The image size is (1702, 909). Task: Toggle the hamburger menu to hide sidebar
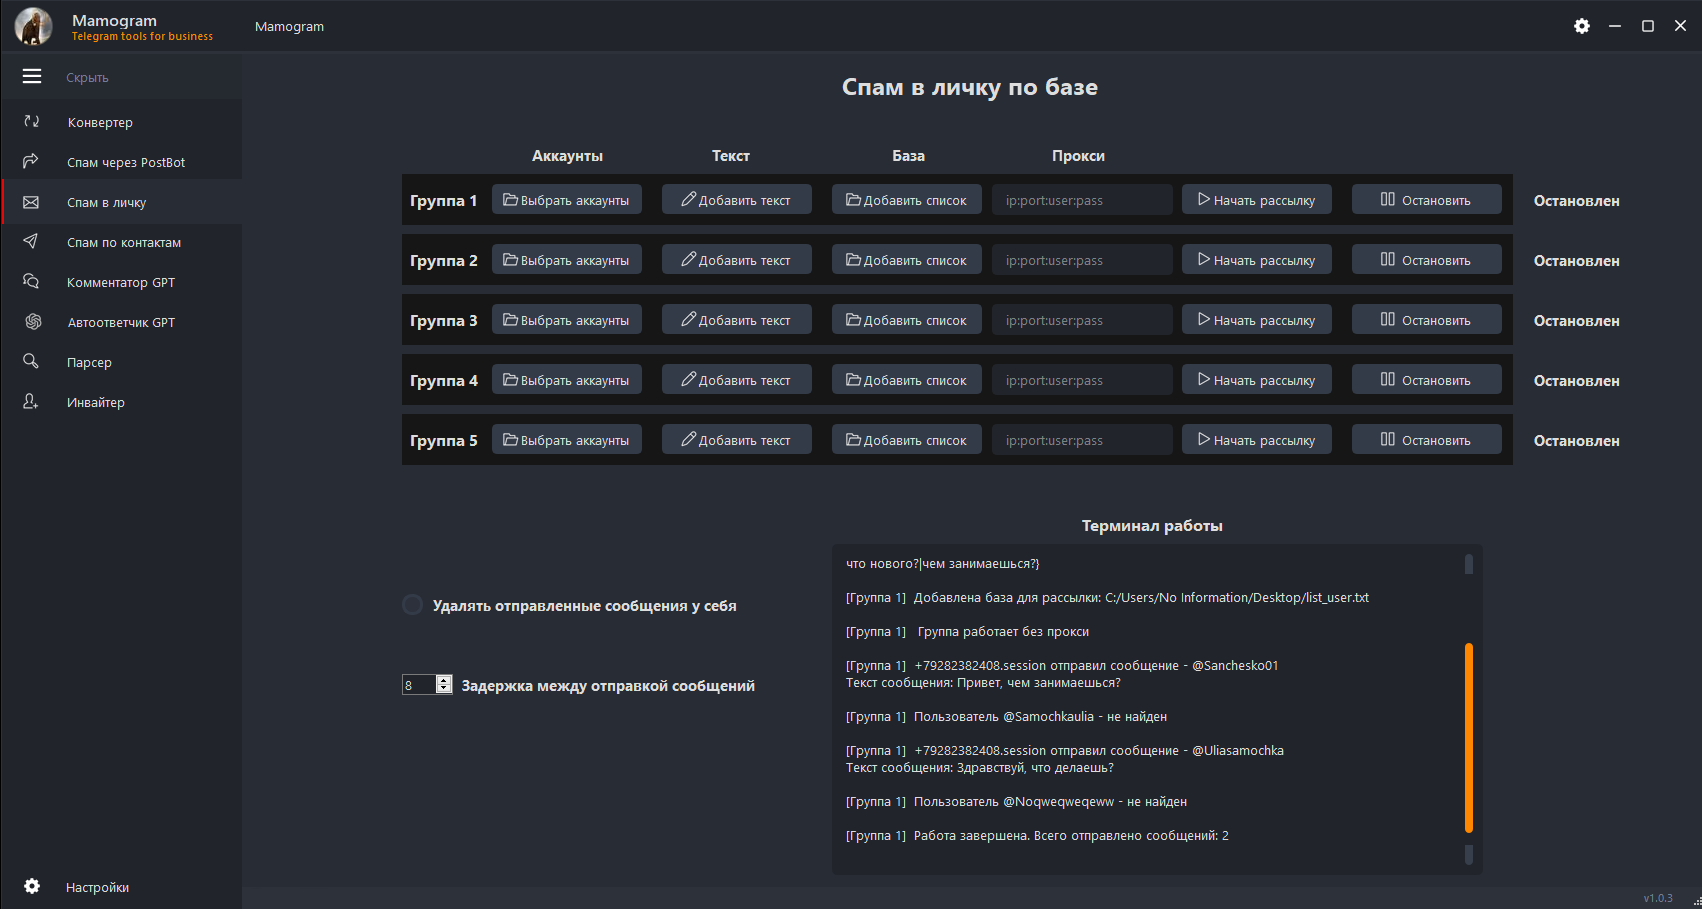[32, 76]
